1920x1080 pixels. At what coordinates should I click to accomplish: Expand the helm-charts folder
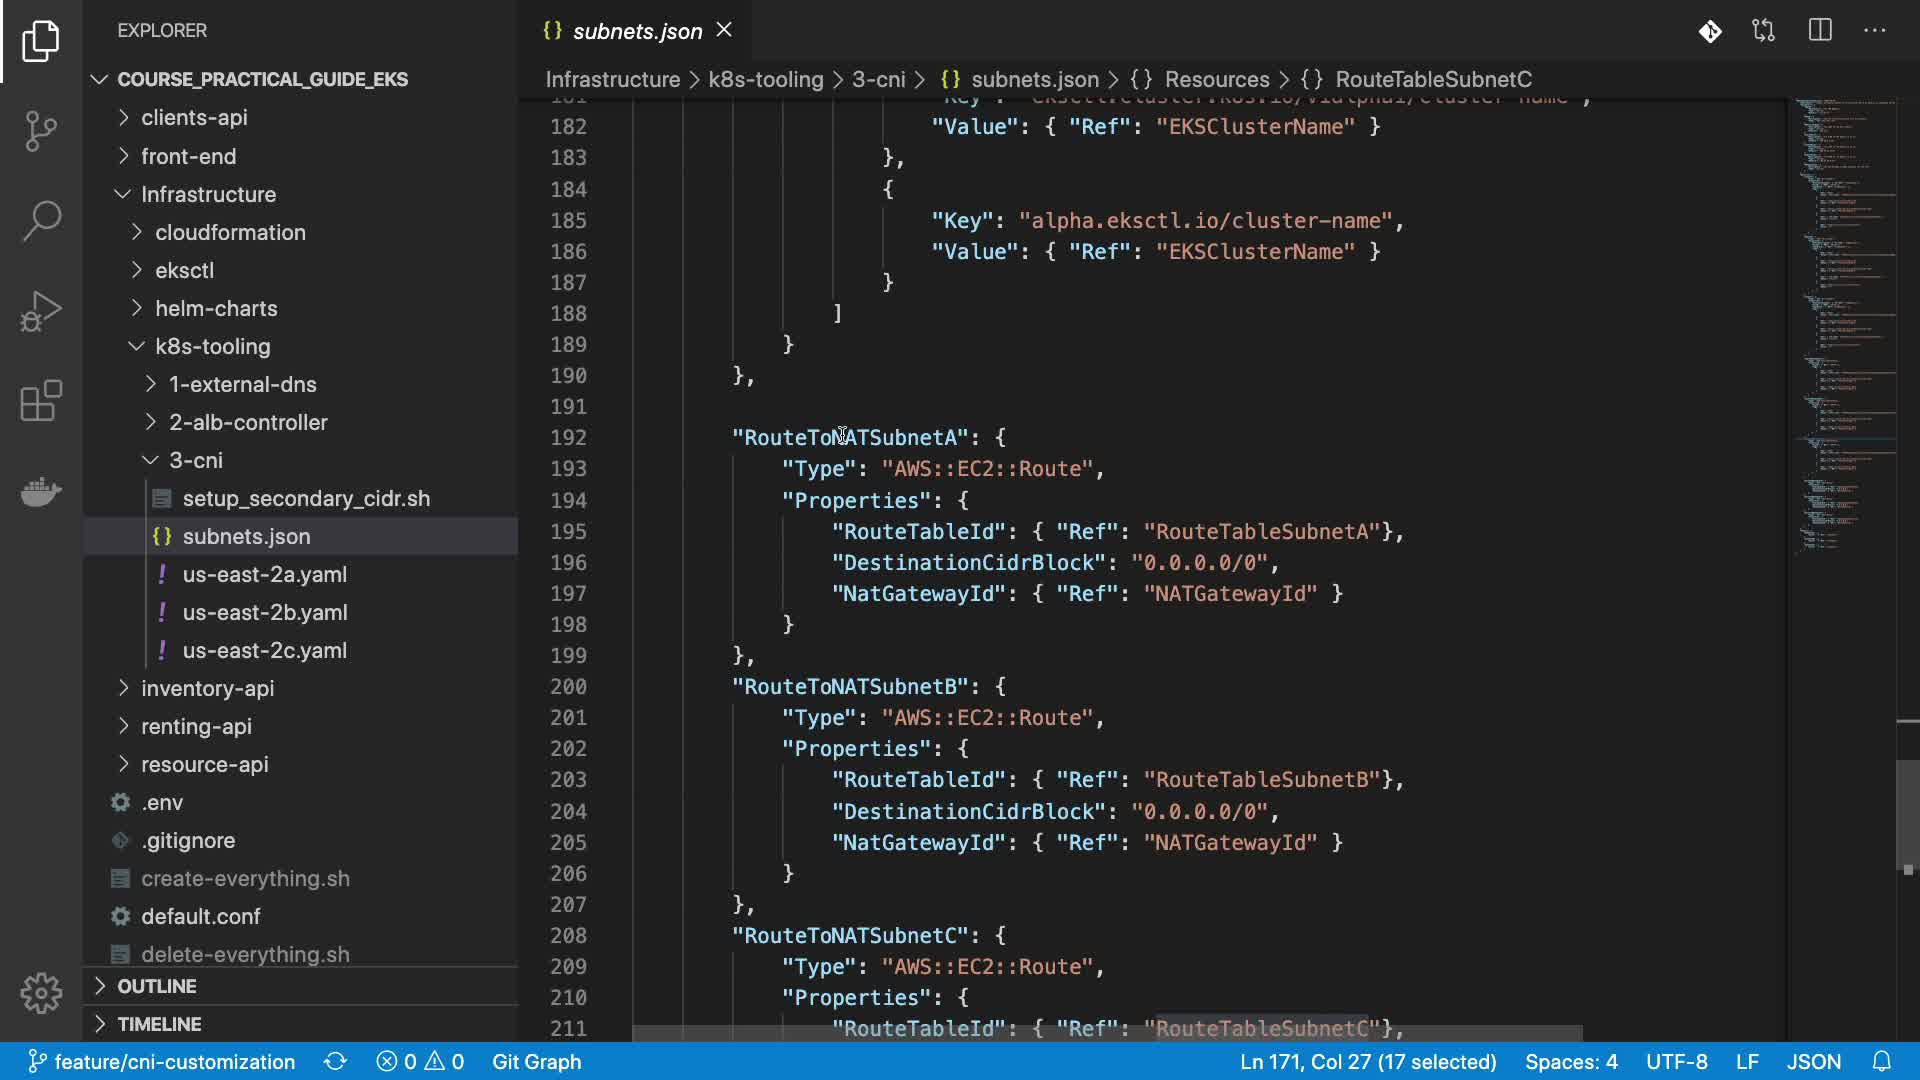click(x=216, y=308)
